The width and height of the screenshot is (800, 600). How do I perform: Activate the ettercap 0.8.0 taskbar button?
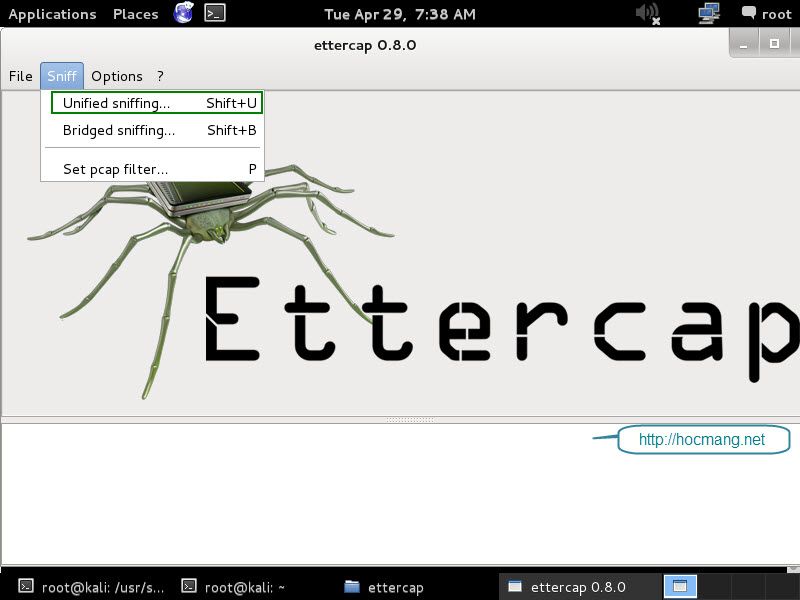tap(578, 587)
